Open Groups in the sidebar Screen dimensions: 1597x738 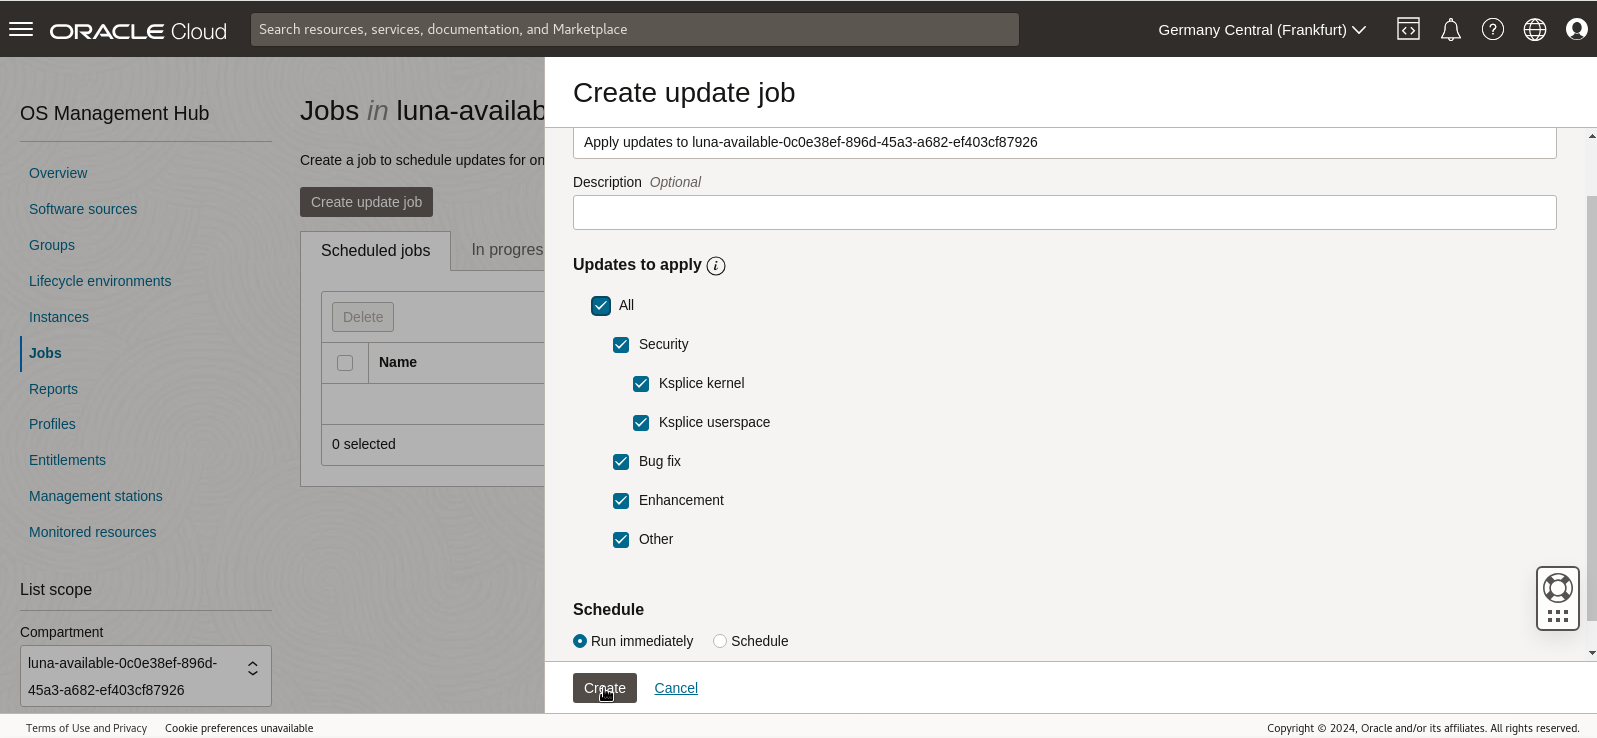tap(52, 245)
